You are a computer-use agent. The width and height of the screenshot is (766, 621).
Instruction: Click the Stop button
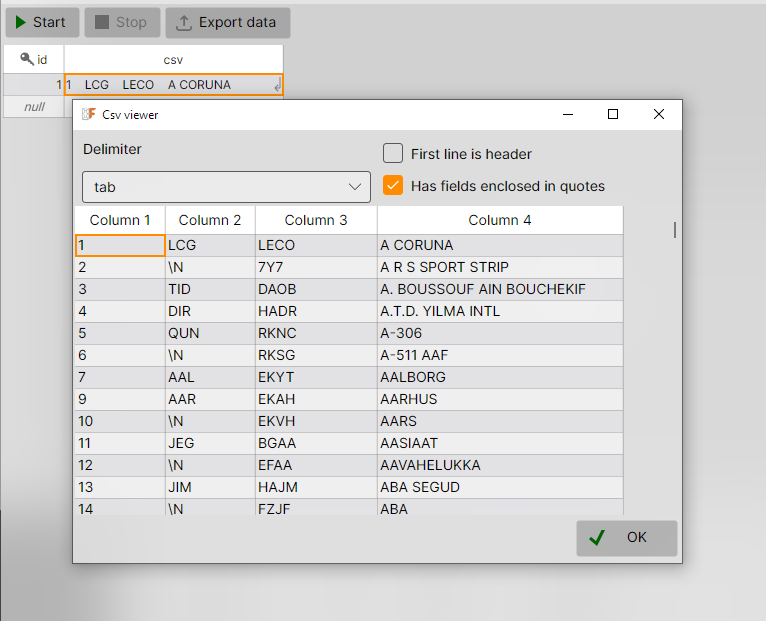pyautogui.click(x=122, y=22)
